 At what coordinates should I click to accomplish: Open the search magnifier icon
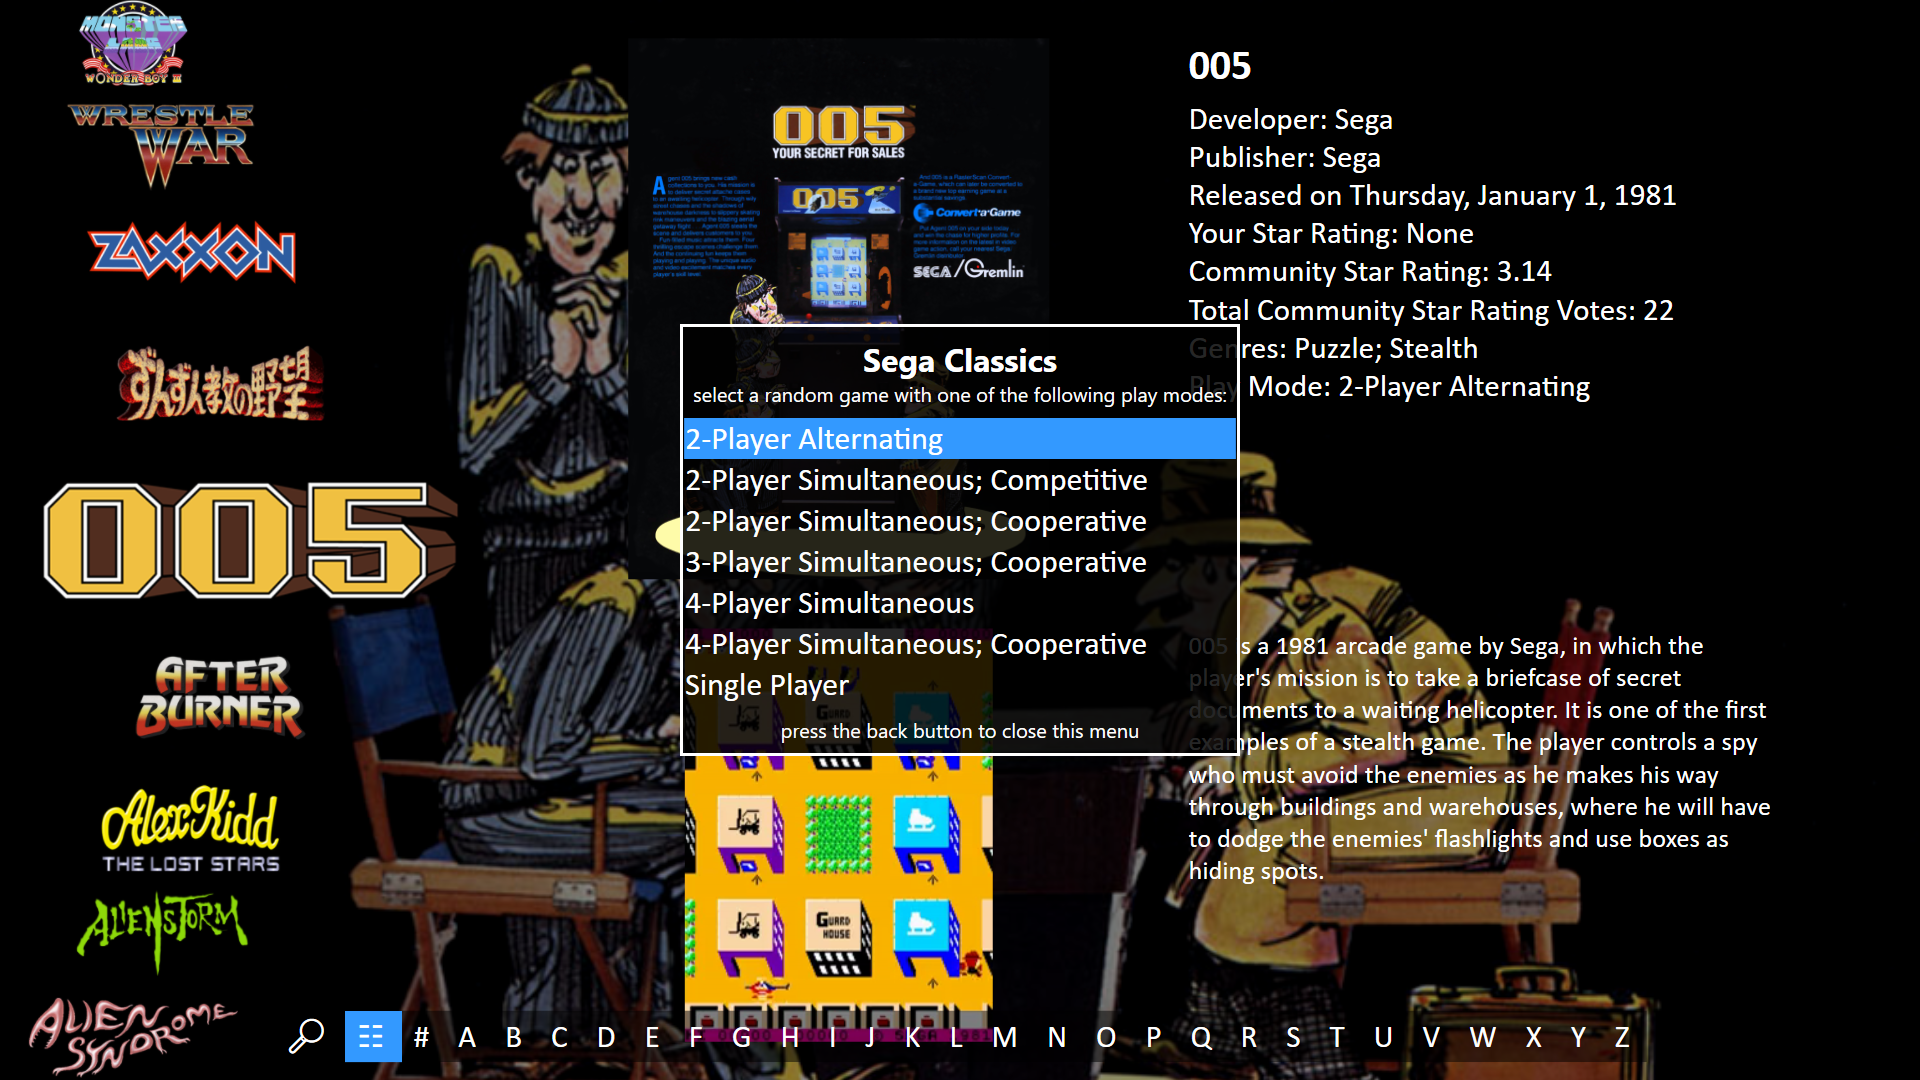(306, 1036)
